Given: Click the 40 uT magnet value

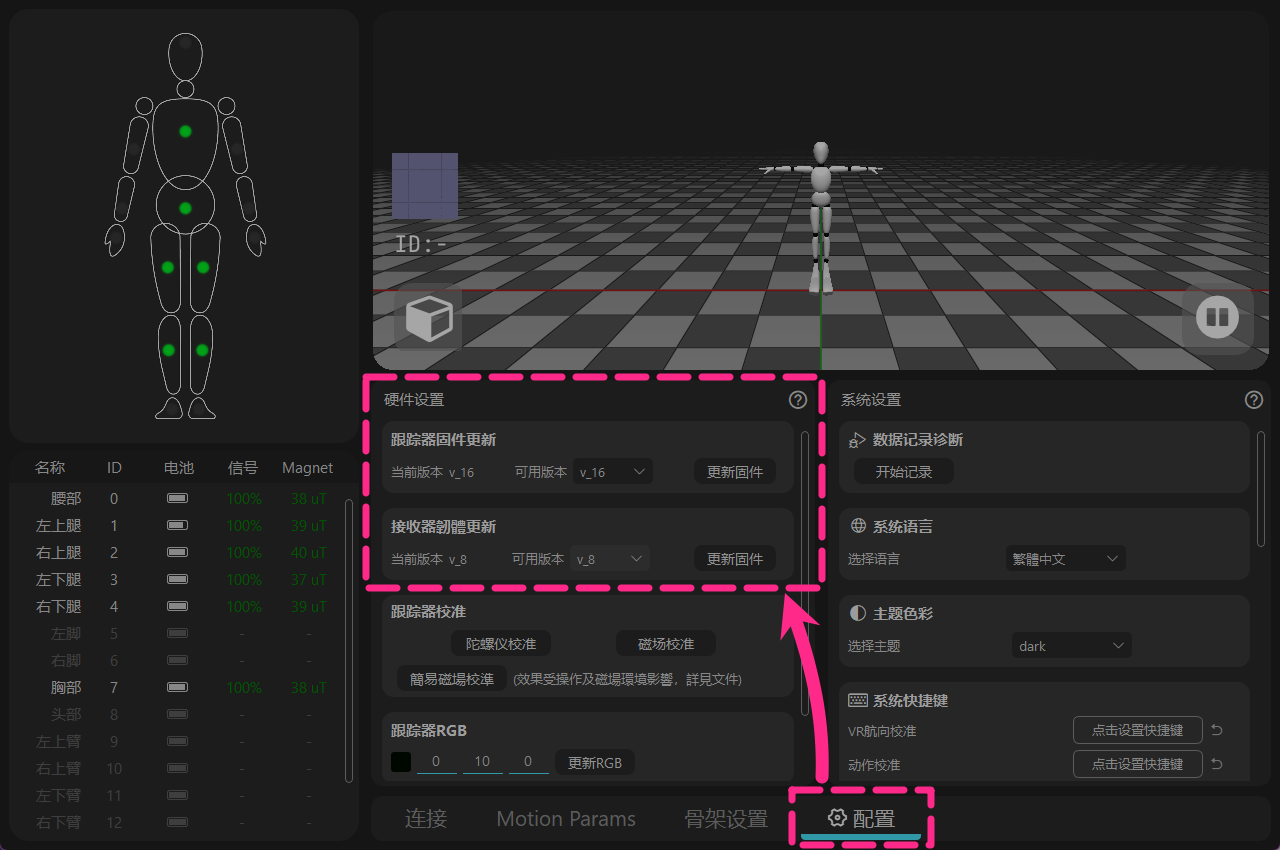Looking at the screenshot, I should 309,552.
